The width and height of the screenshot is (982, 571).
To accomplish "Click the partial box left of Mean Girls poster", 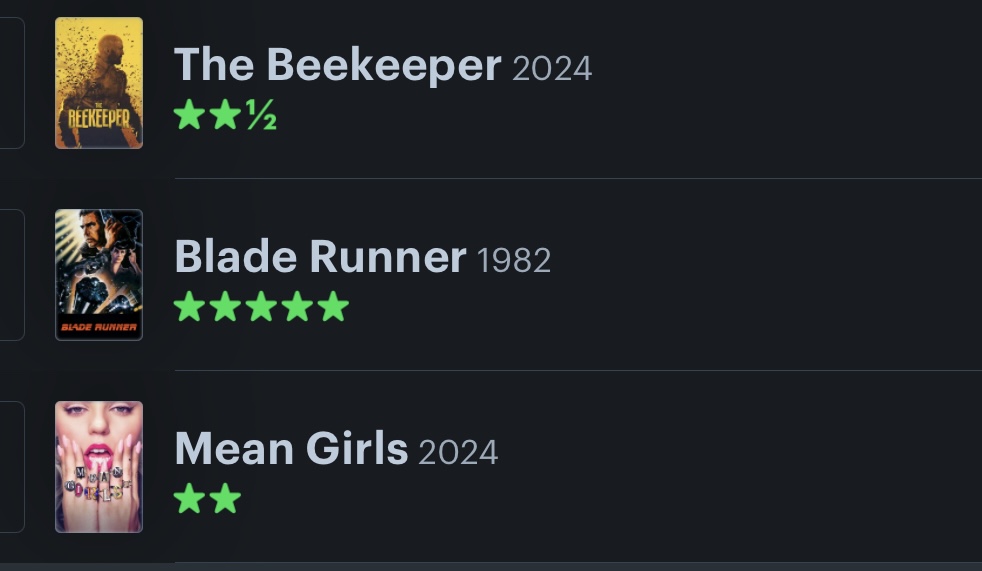I will tap(11, 467).
